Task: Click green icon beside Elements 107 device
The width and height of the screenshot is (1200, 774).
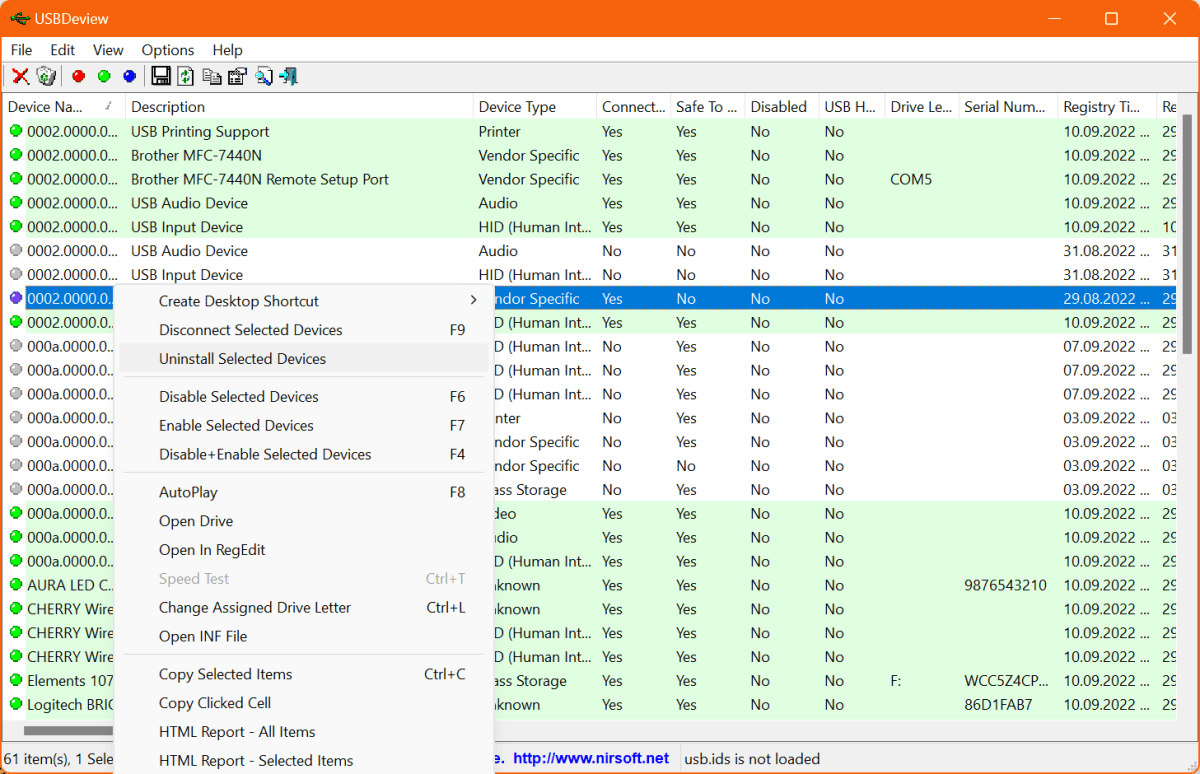Action: point(16,680)
